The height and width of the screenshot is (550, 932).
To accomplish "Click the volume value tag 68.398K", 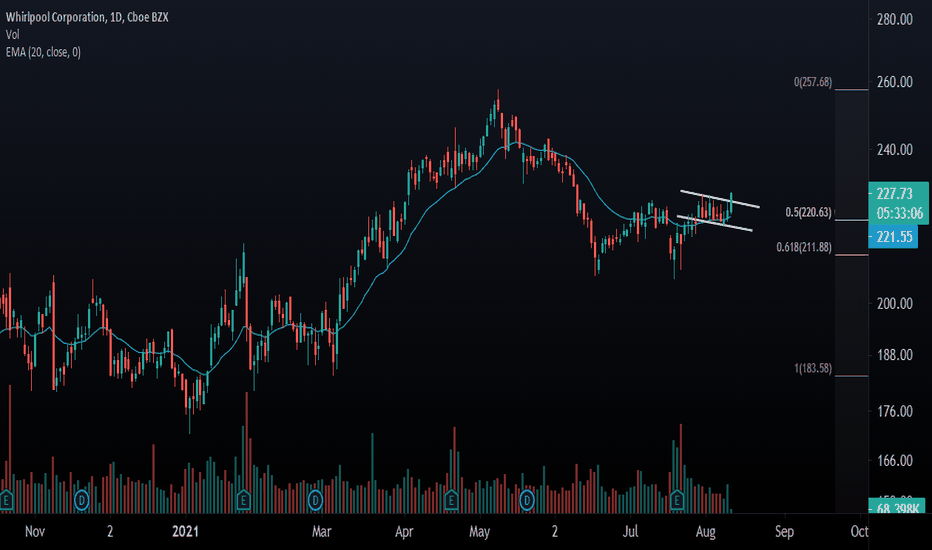I will [898, 507].
